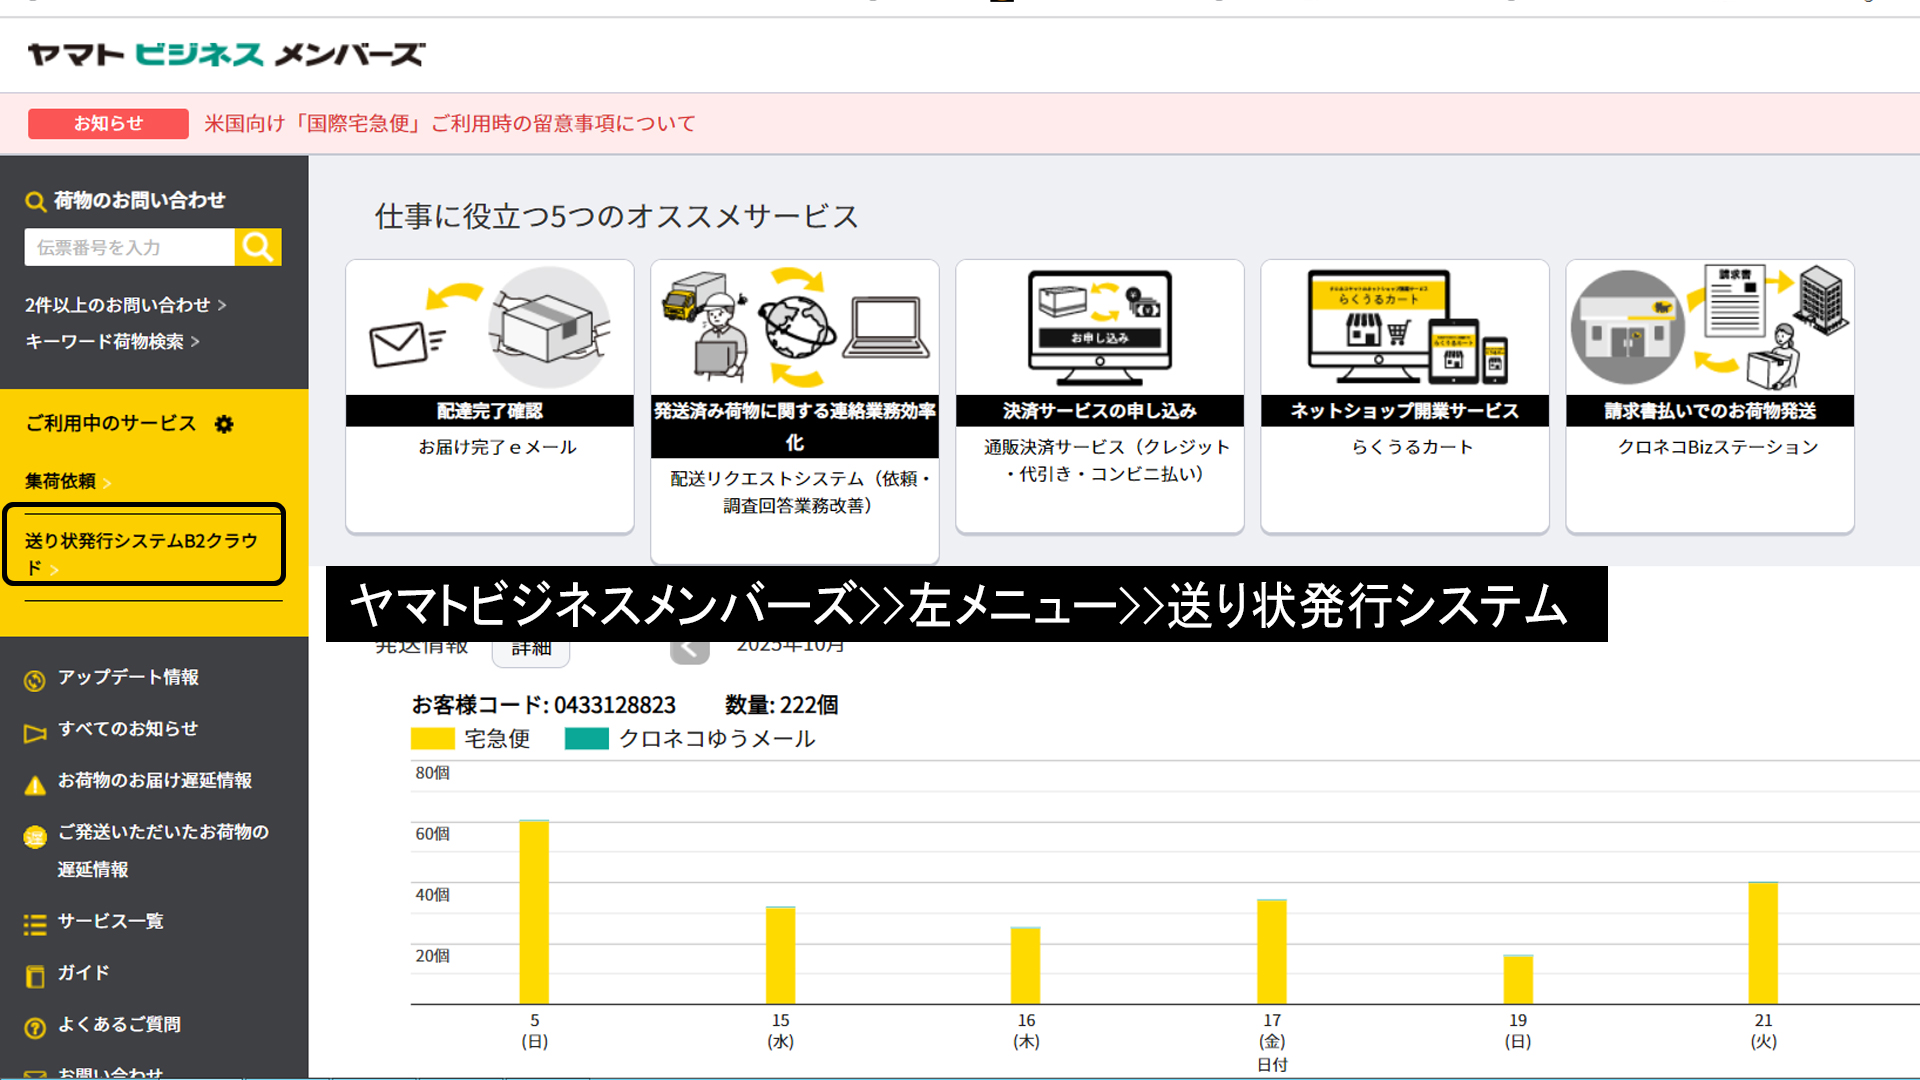1920x1080 pixels.
Task: Click the アップデート情報 refresh icon
Action: pos(35,681)
